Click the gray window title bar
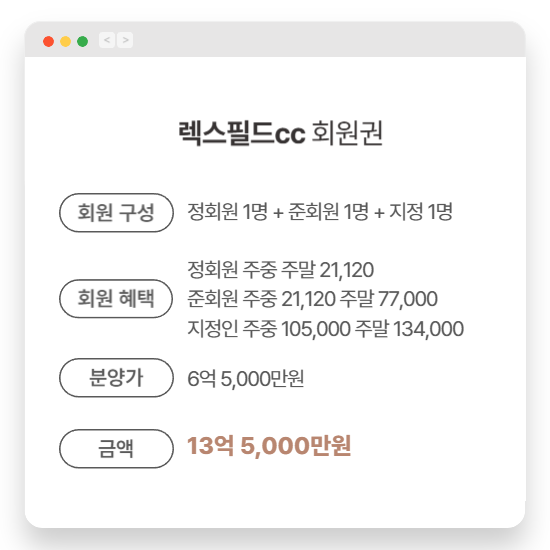The height and width of the screenshot is (550, 550). tap(275, 40)
